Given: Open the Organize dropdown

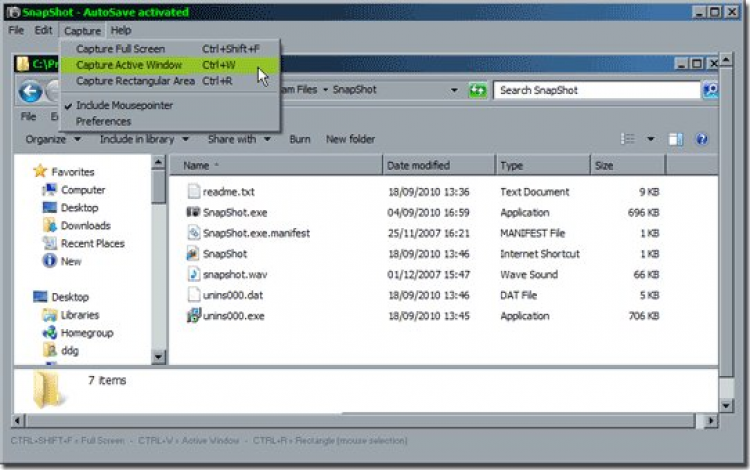Looking at the screenshot, I should point(53,139).
